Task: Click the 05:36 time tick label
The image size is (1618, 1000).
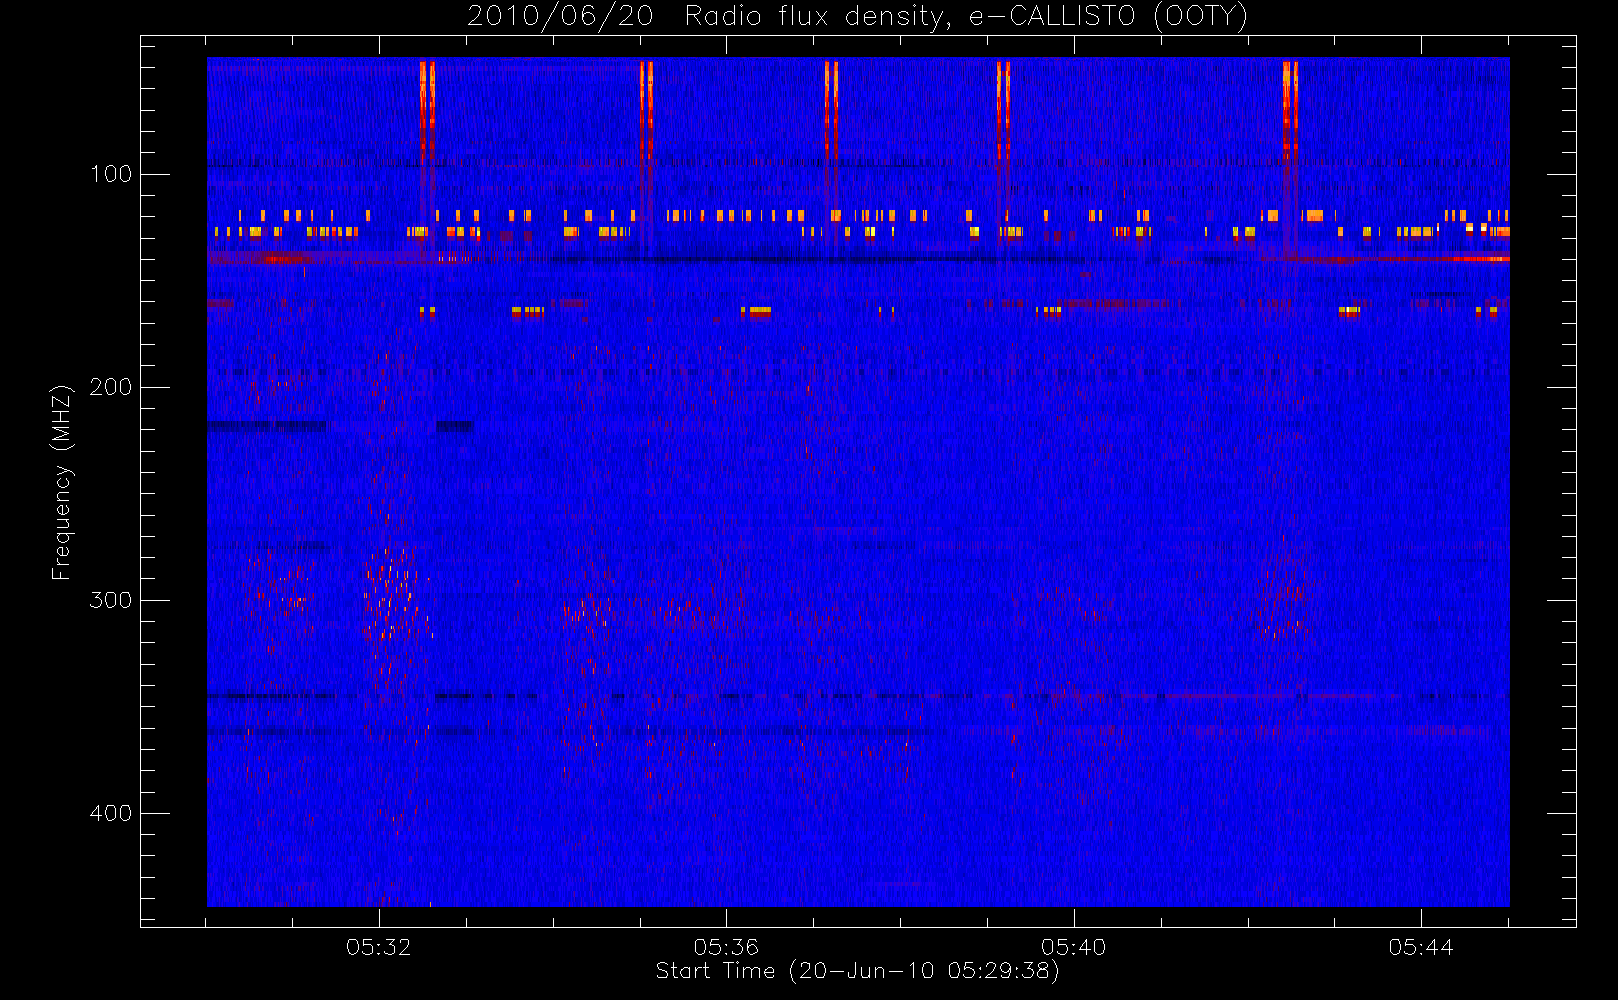Action: click(x=726, y=947)
